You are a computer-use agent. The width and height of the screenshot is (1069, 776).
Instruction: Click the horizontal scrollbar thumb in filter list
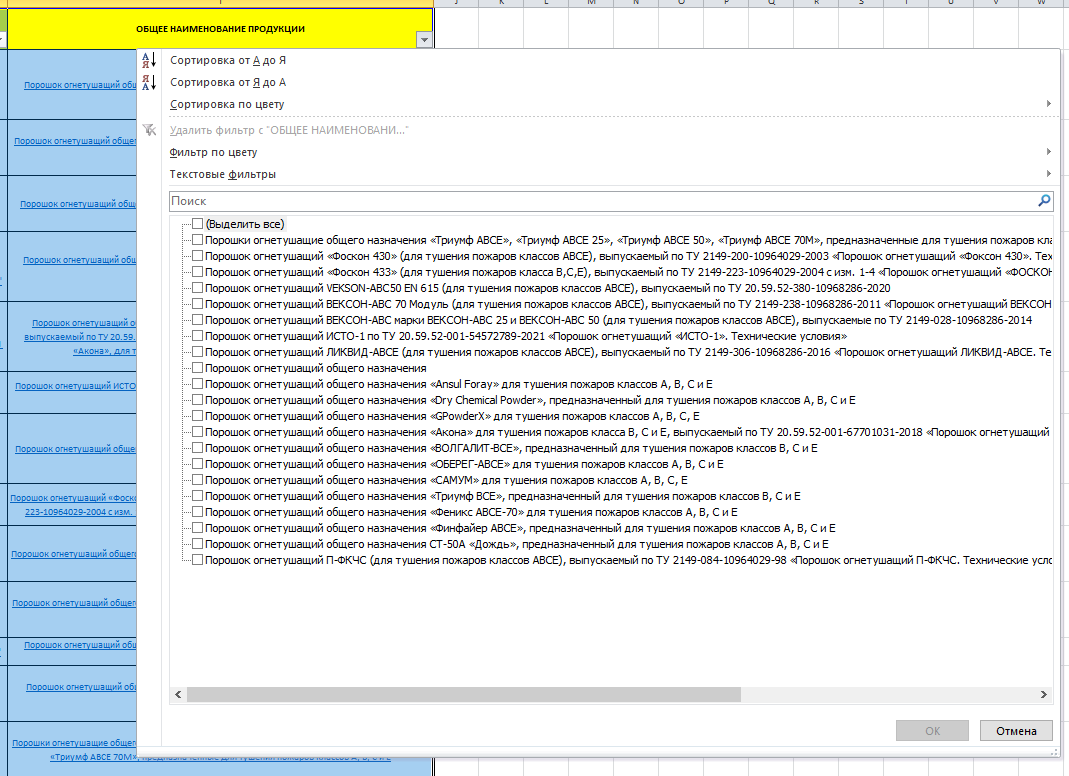coord(464,695)
